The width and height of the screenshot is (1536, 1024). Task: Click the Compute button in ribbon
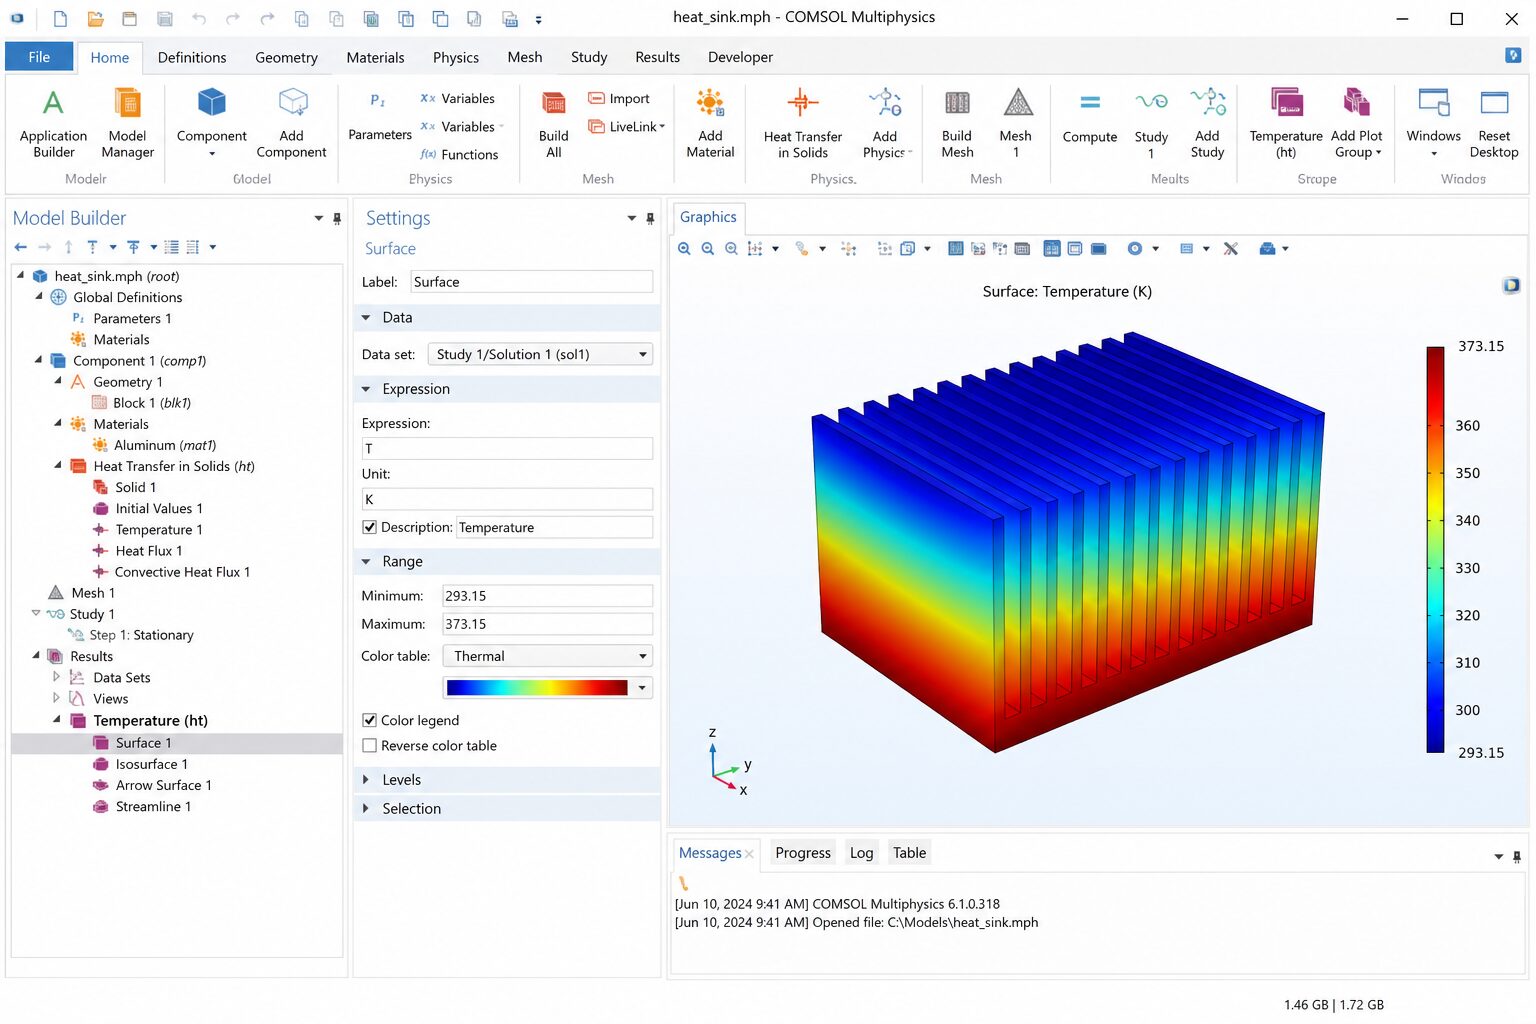pyautogui.click(x=1089, y=117)
